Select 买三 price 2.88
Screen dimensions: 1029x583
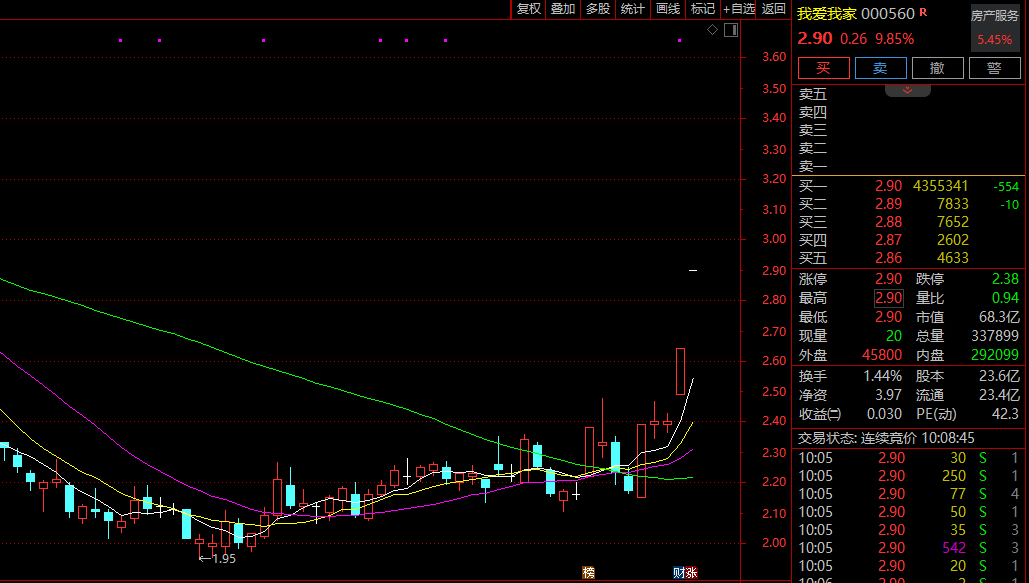click(889, 222)
